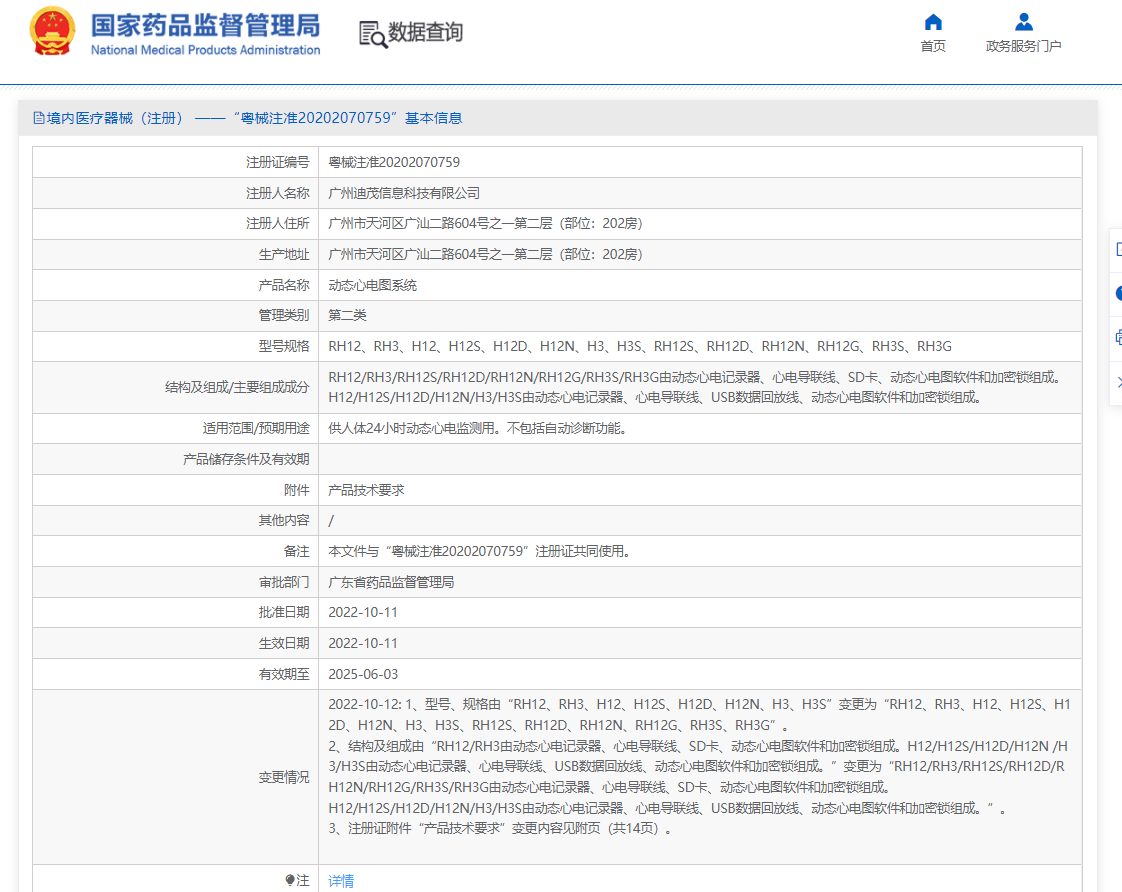Open the 政务服务门户 portal entry

1023,45
